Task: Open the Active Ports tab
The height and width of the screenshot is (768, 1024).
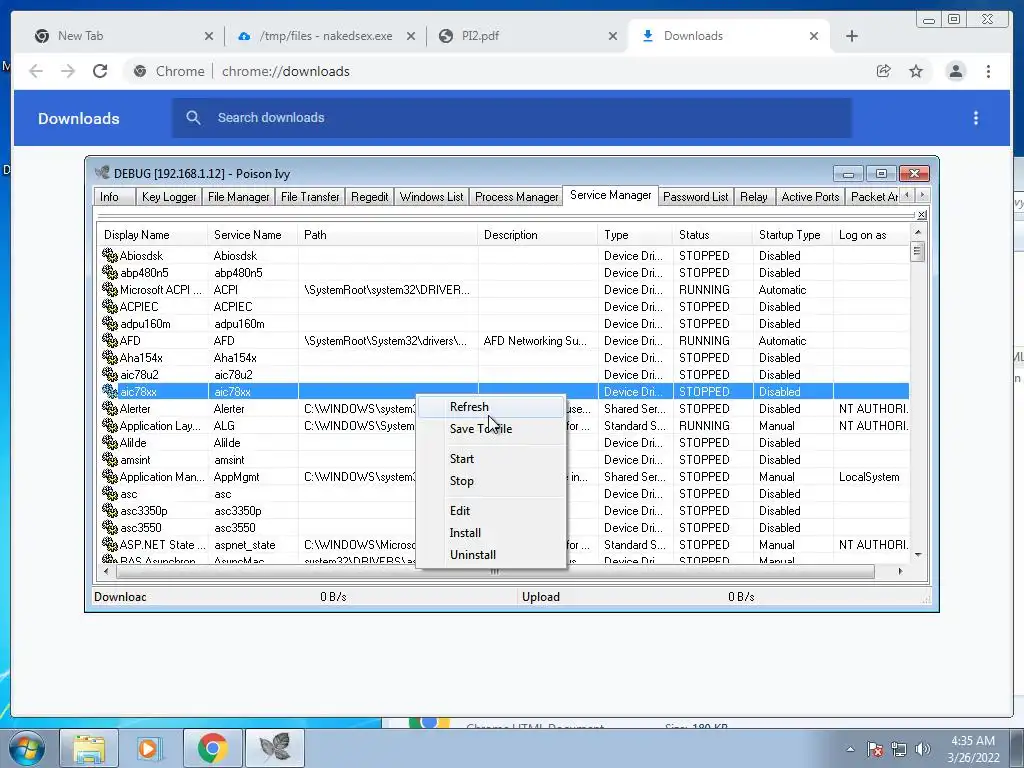Action: point(810,197)
